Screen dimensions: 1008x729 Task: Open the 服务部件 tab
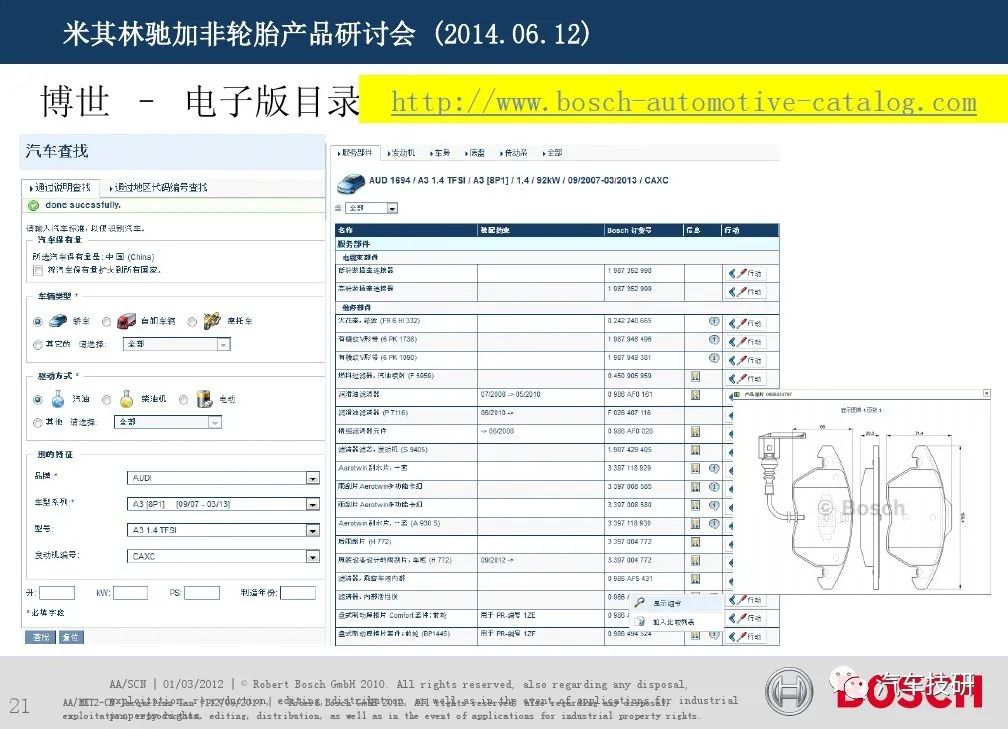point(355,153)
